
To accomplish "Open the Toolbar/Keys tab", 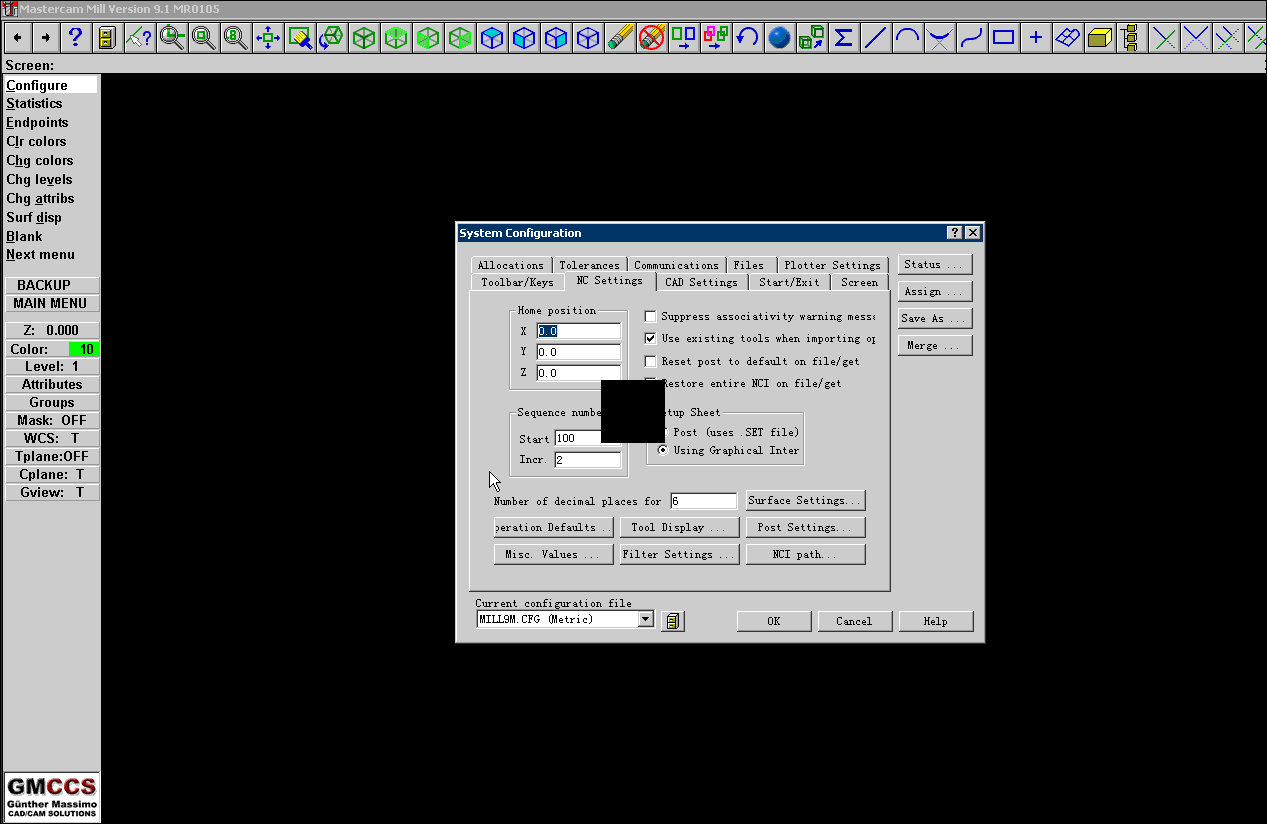I will point(517,282).
